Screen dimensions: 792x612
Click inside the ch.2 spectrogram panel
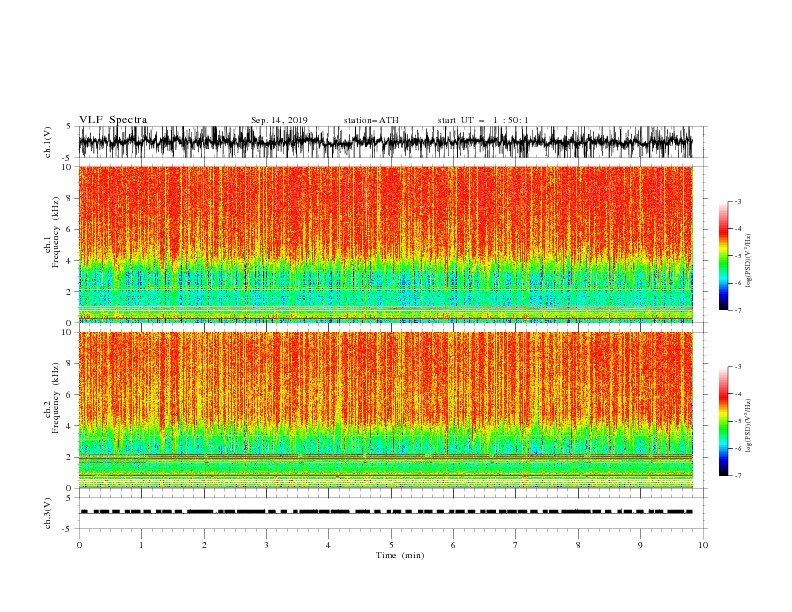385,410
